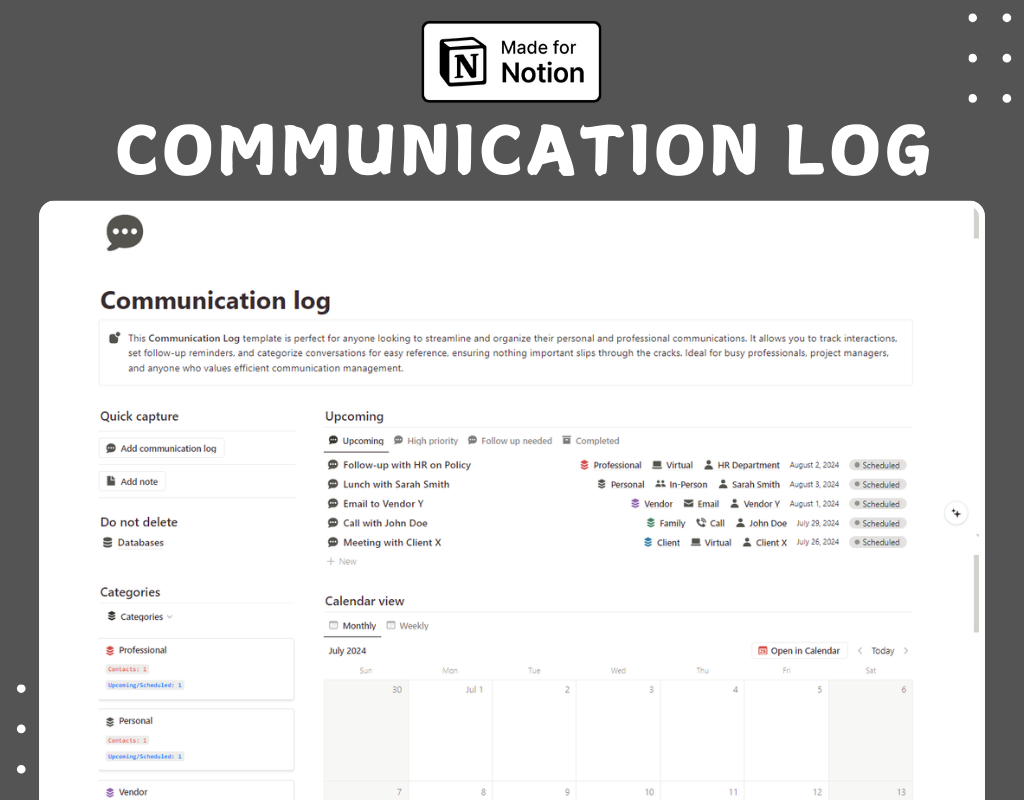Click the Notion logo badge
The width and height of the screenshot is (1024, 800).
(x=511, y=62)
